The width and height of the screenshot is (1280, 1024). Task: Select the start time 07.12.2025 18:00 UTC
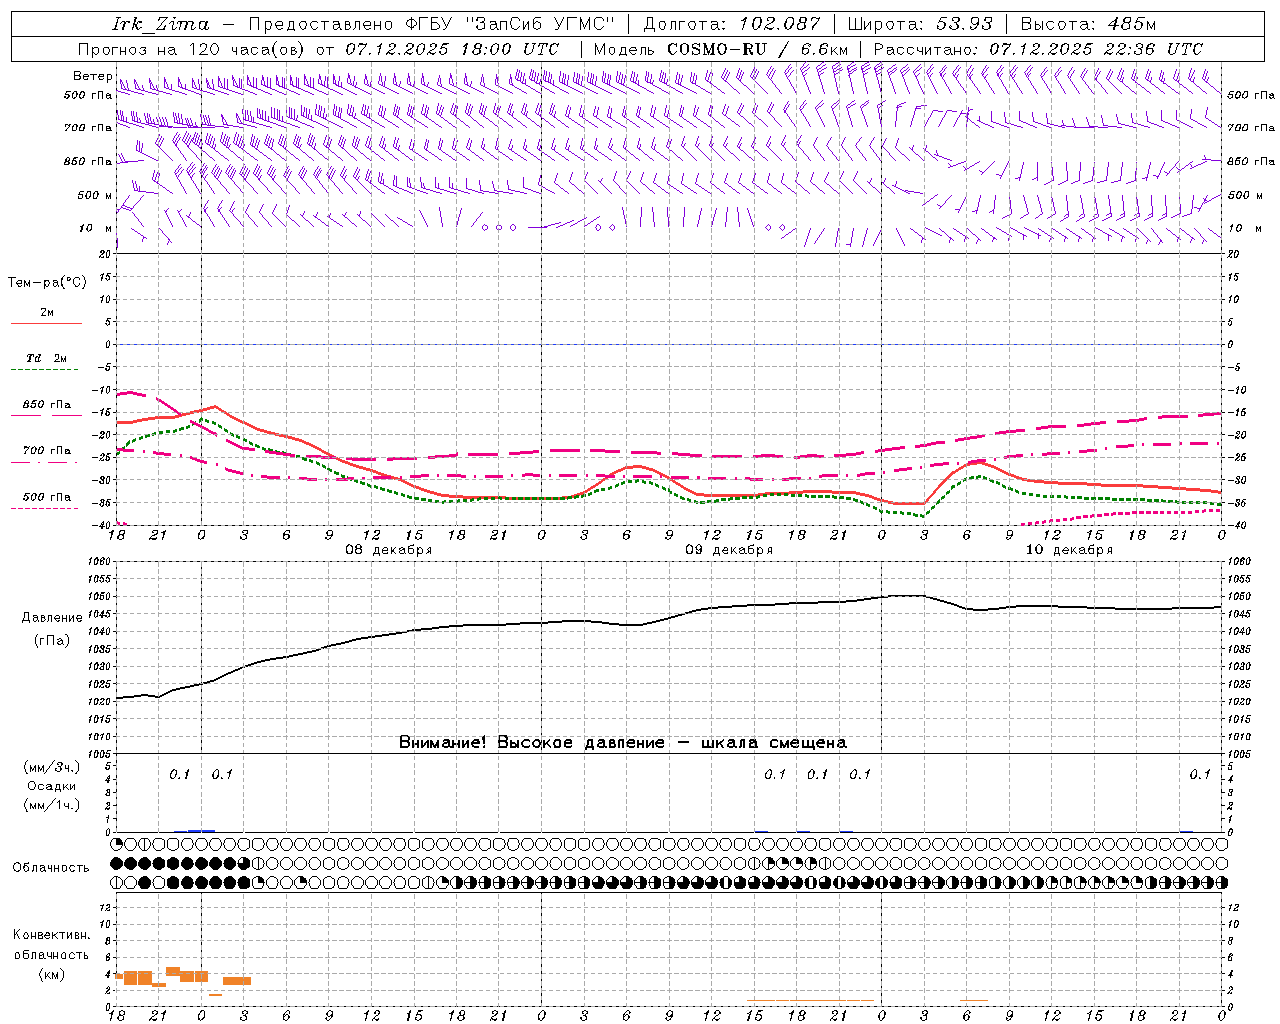tap(452, 49)
